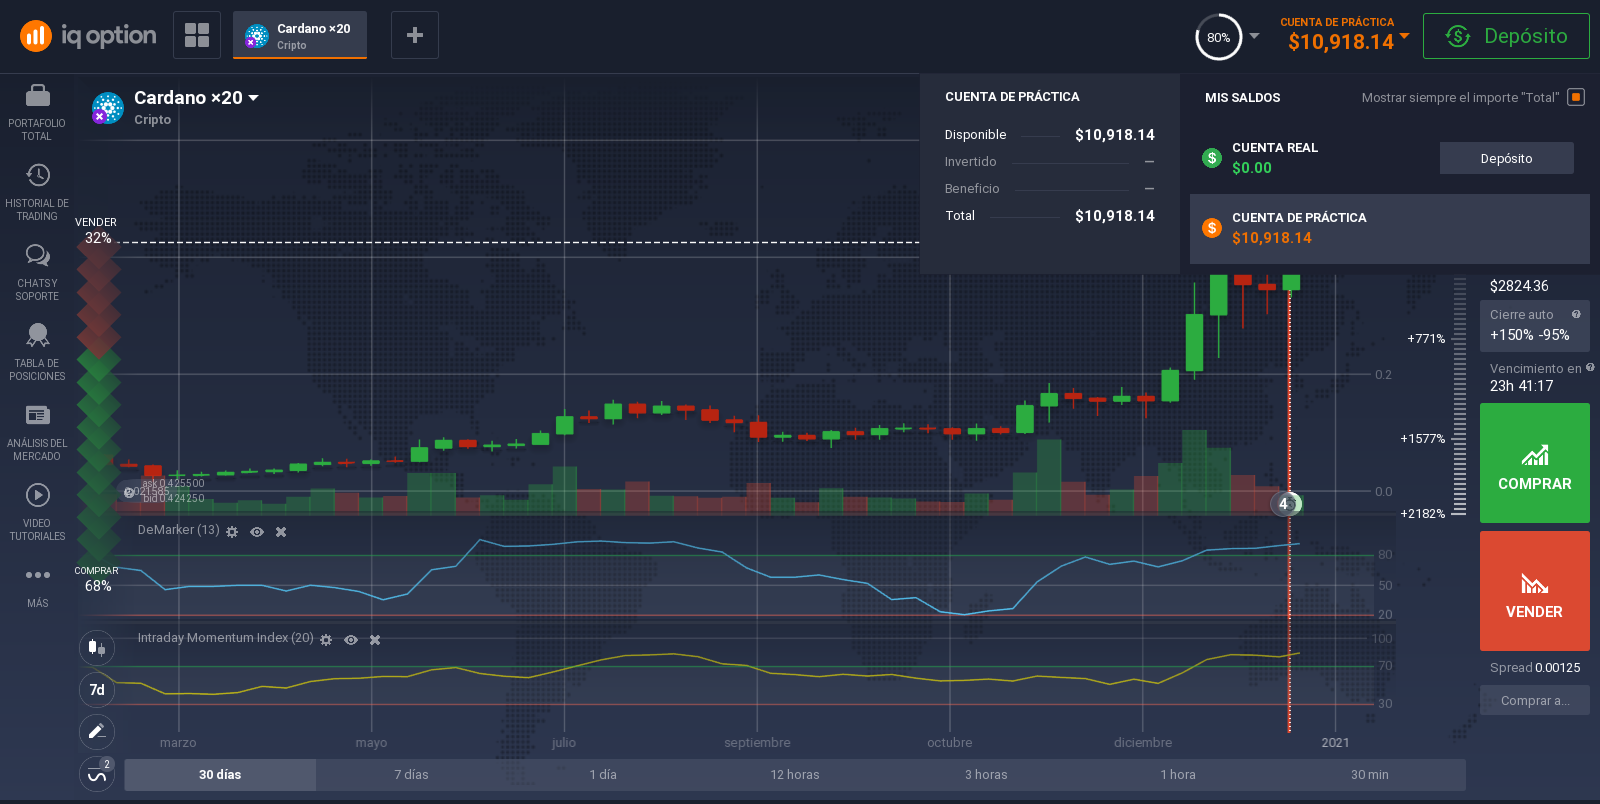
Task: Open the chart type candlestick selector
Action: coord(97,647)
